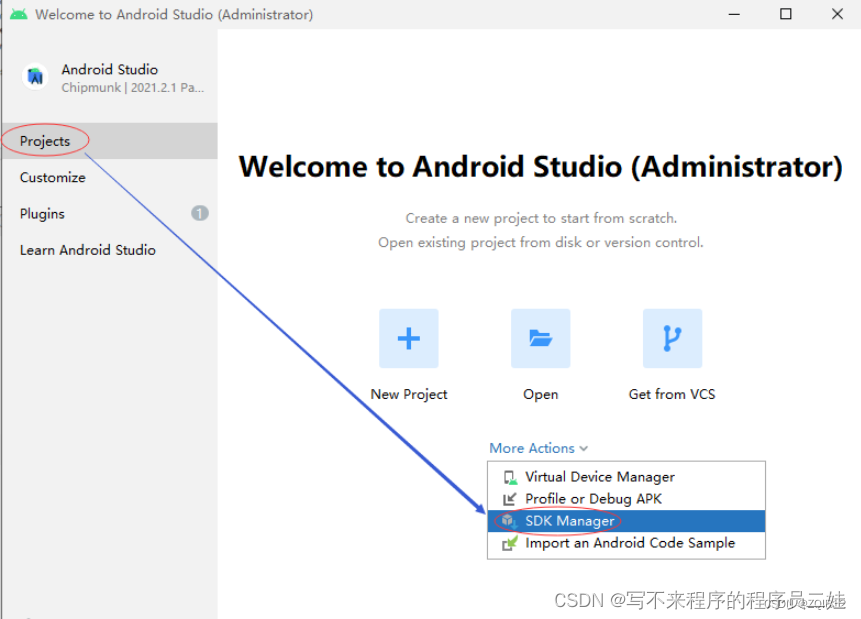Click the Import Android Code Sample icon
Viewport: 861px width, 619px height.
pos(510,543)
